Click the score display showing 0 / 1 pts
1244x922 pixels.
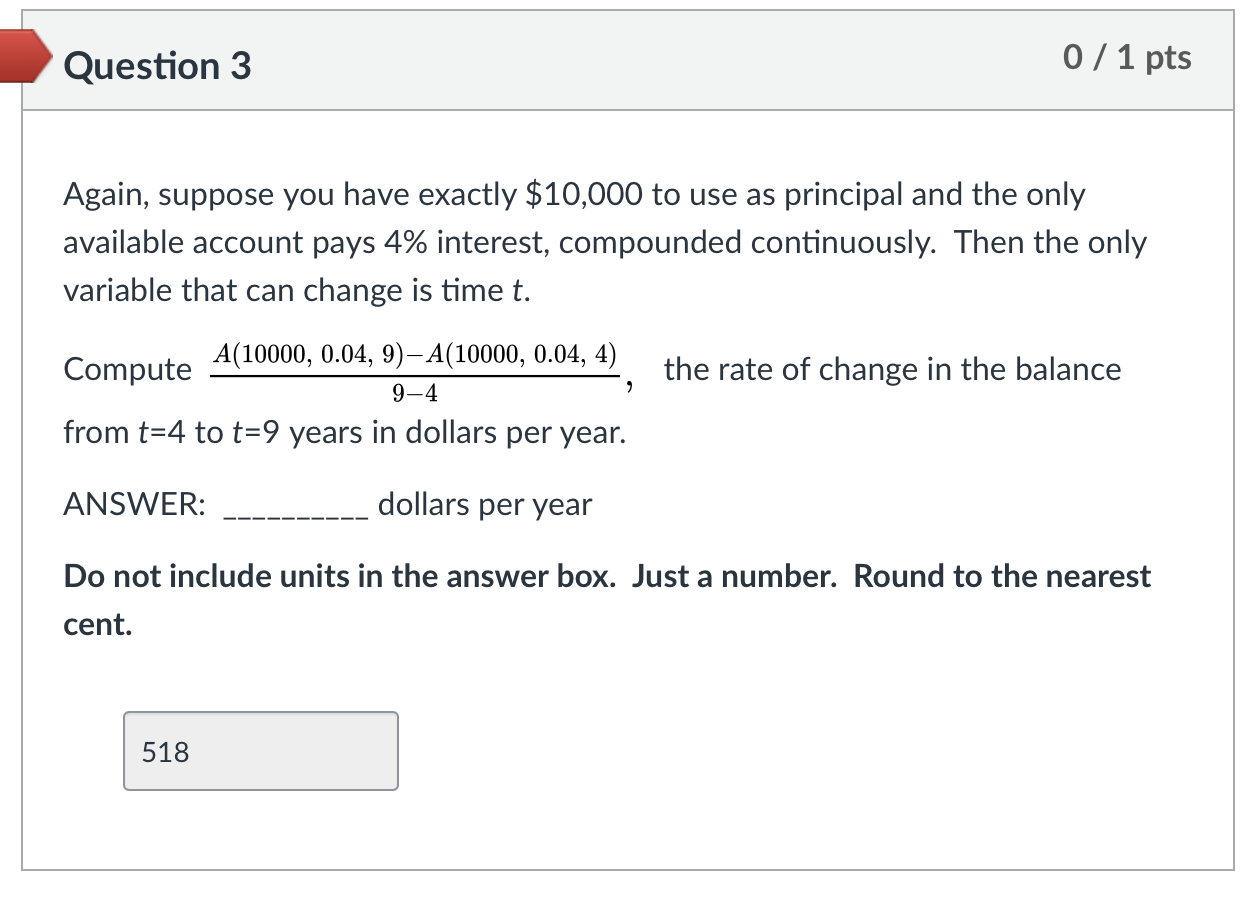pyautogui.click(x=1128, y=57)
